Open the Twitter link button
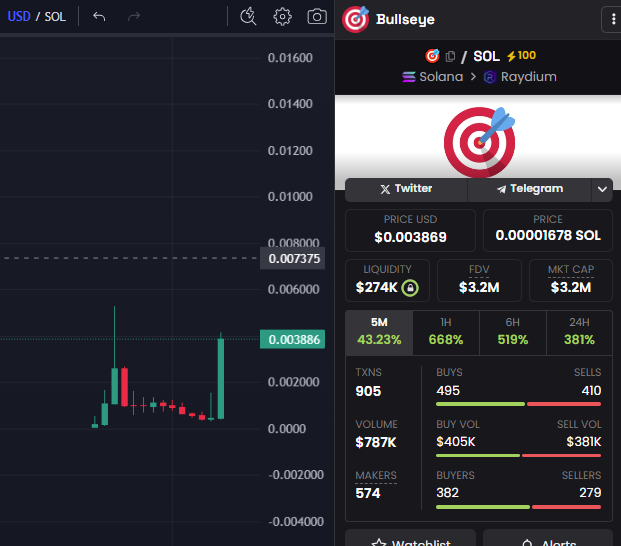621x546 pixels. pyautogui.click(x=406, y=189)
